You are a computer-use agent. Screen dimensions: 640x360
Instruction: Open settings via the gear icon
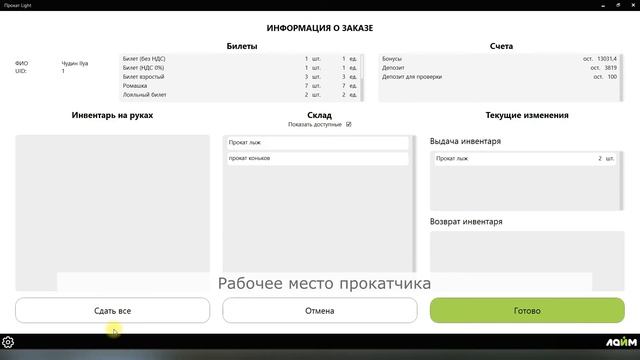8,342
